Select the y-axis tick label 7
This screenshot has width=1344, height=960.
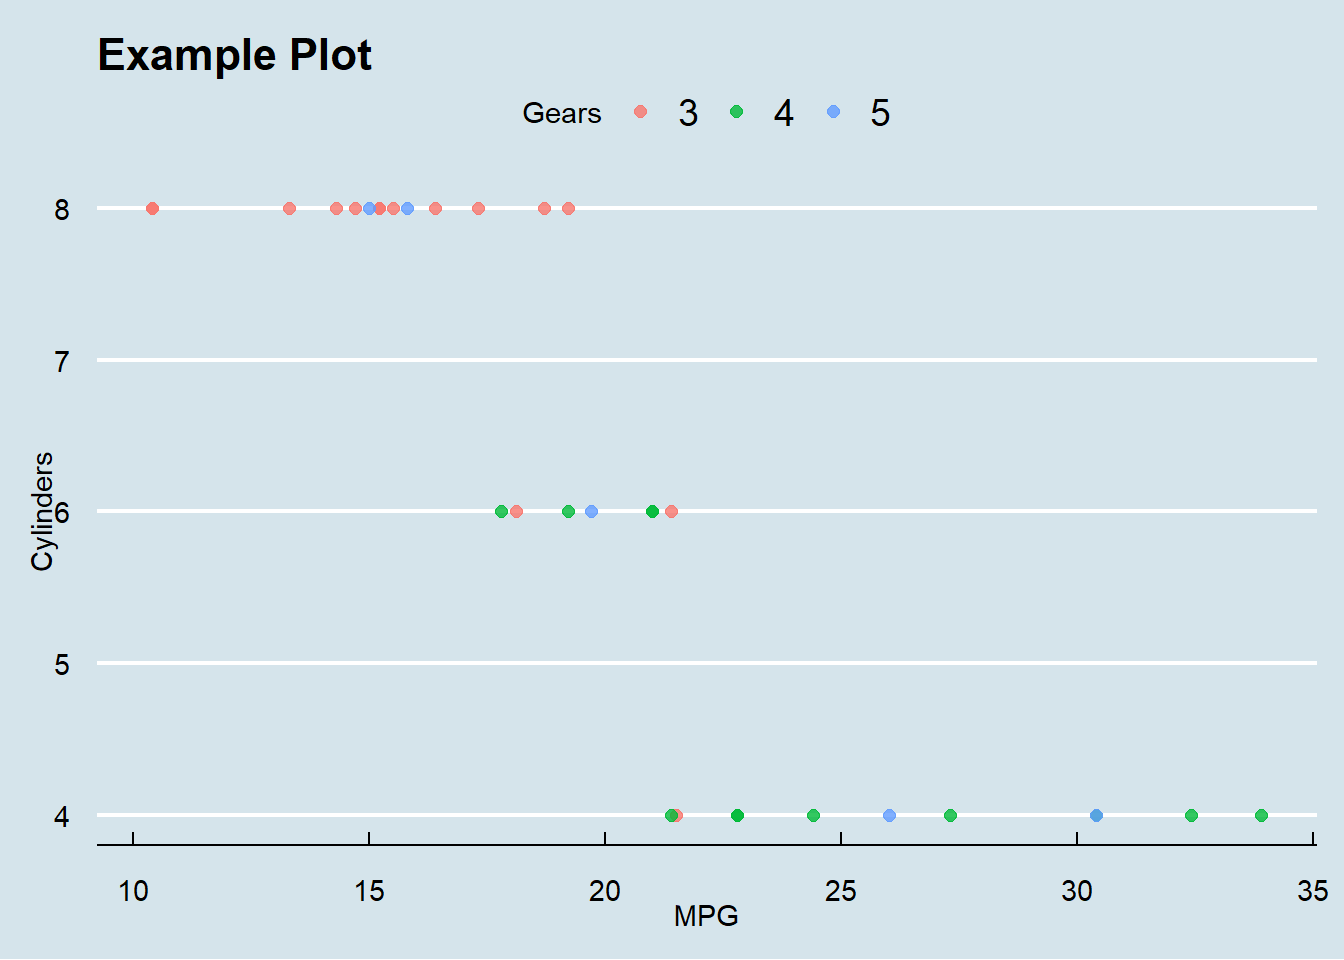pyautogui.click(x=62, y=361)
